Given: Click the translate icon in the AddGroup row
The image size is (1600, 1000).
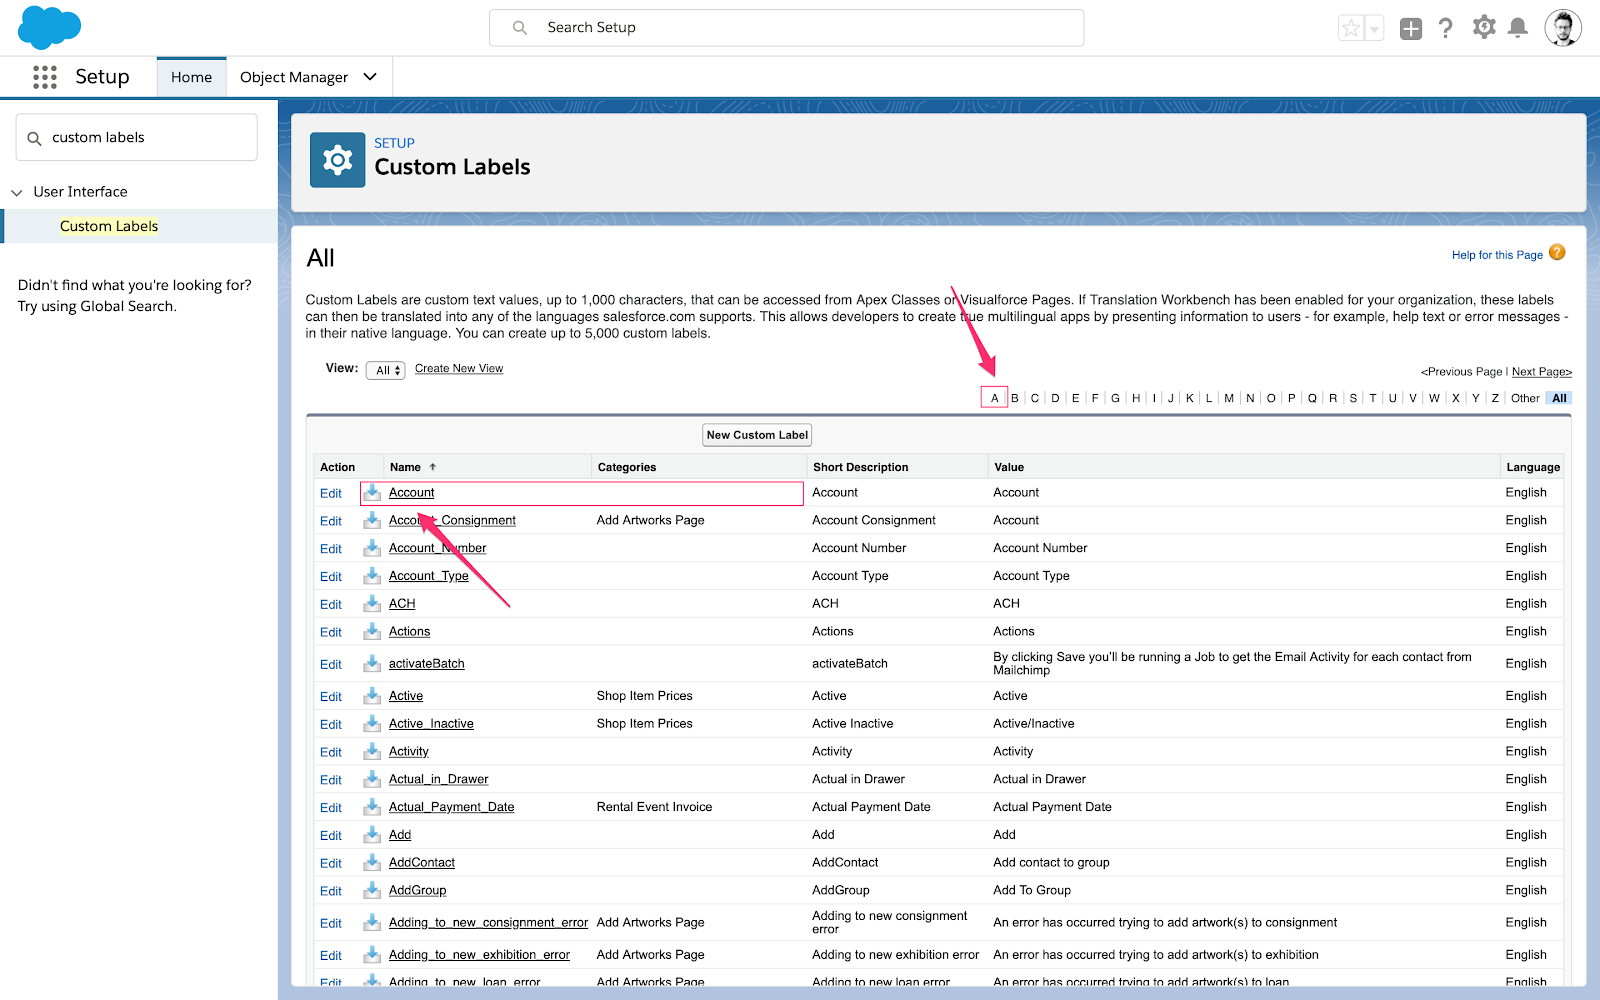Looking at the screenshot, I should coord(372,890).
